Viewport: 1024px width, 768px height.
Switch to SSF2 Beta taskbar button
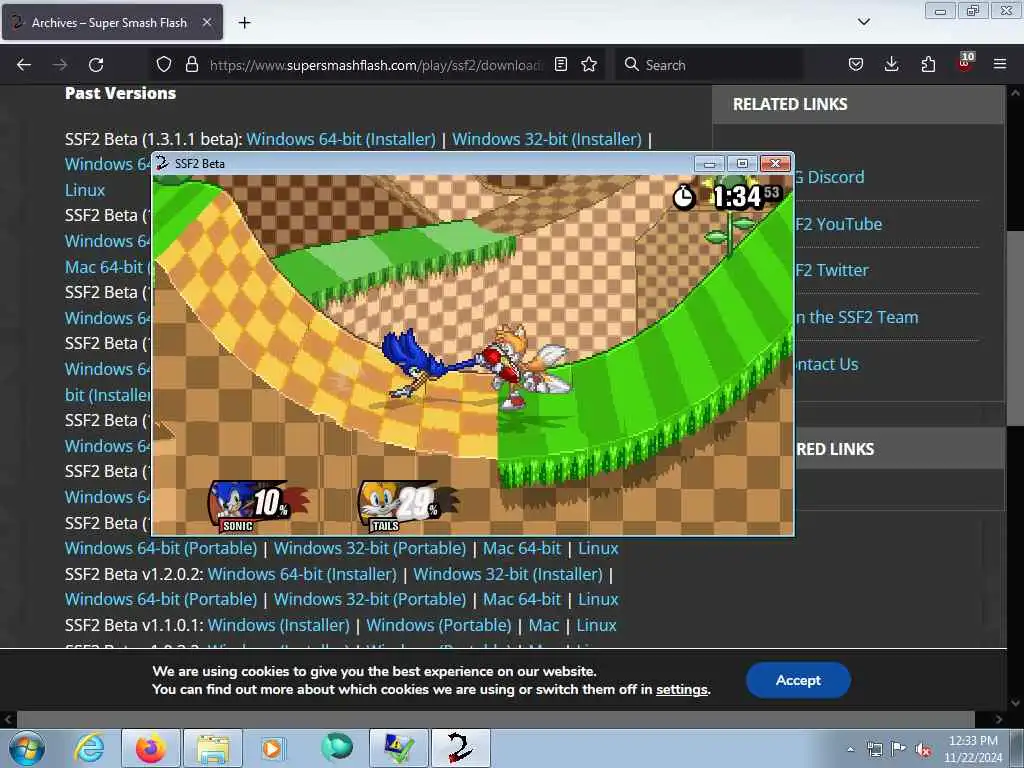(460, 748)
